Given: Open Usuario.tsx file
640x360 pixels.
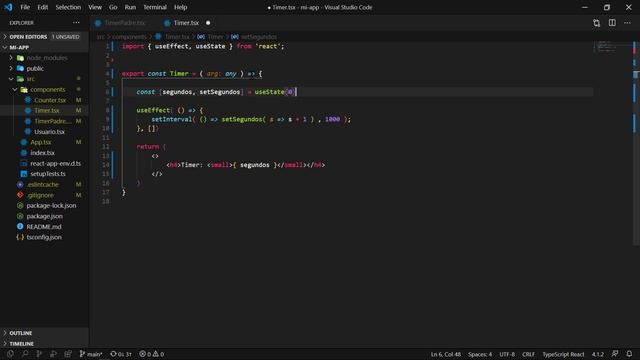Looking at the screenshot, I should [x=44, y=132].
